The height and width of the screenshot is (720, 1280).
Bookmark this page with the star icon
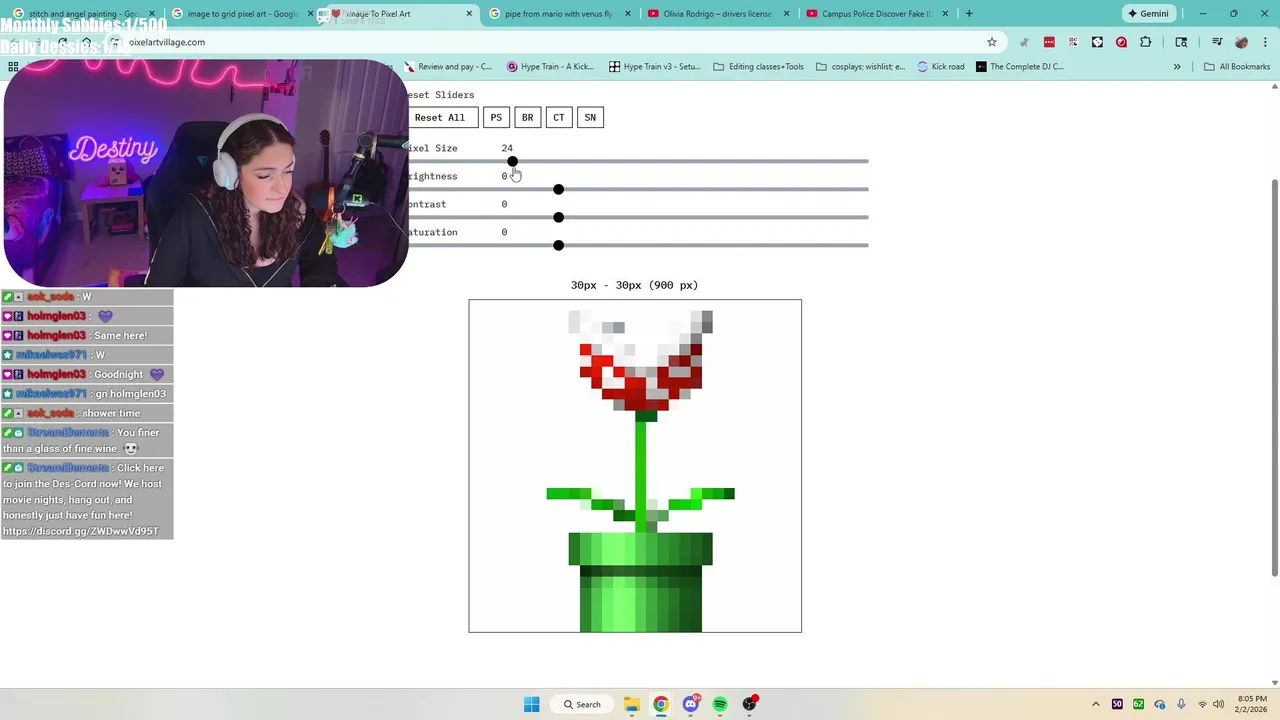pos(992,42)
